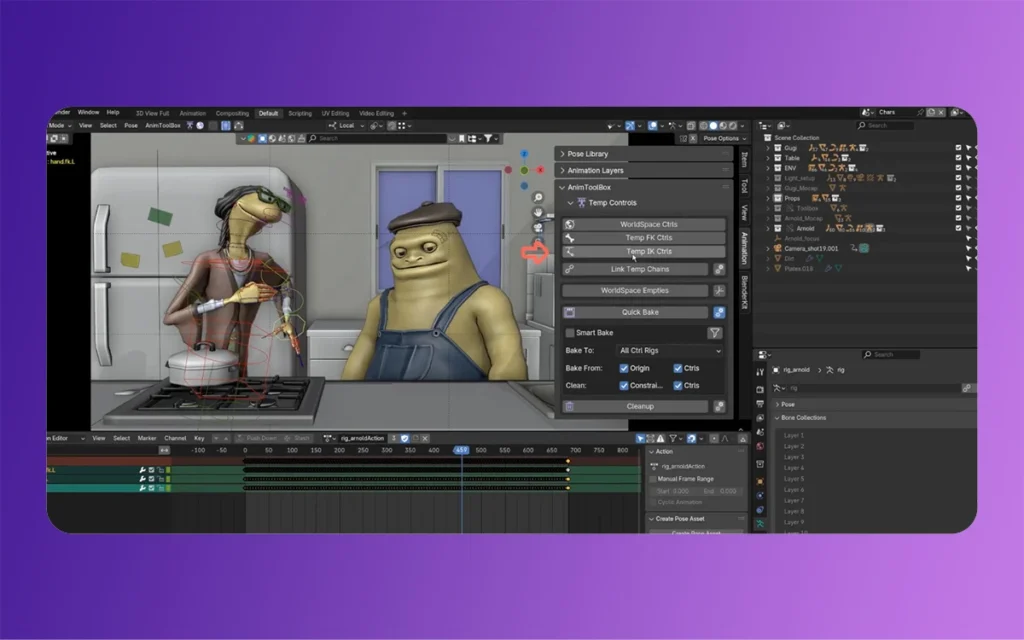Toggle exclude checkbox for Gugi collection

coord(958,148)
